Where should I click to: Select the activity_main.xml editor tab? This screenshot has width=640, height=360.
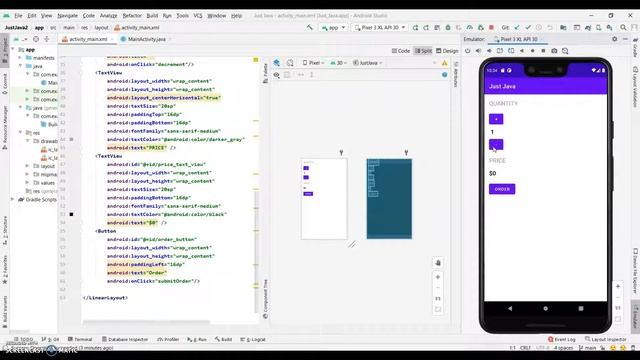pyautogui.click(x=88, y=39)
